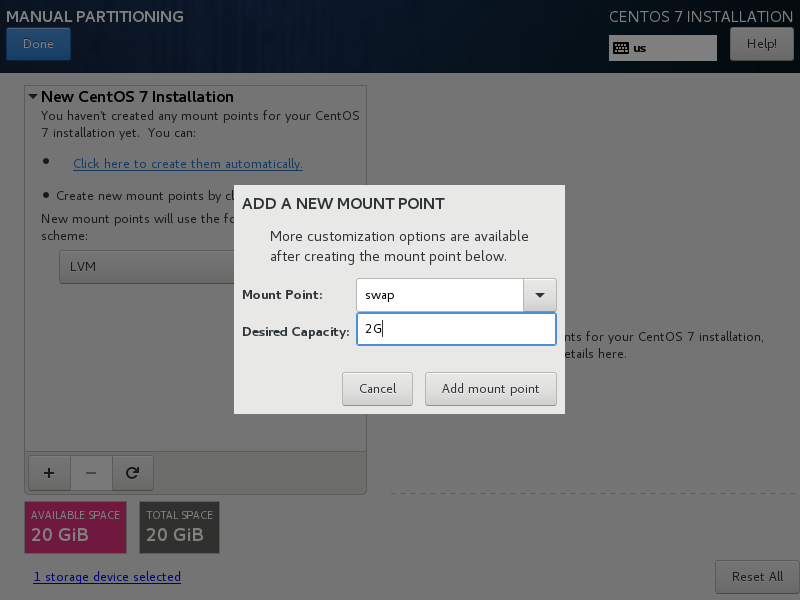
Task: Click the ADD A NEW MOUNT POINT title
Action: 343,204
